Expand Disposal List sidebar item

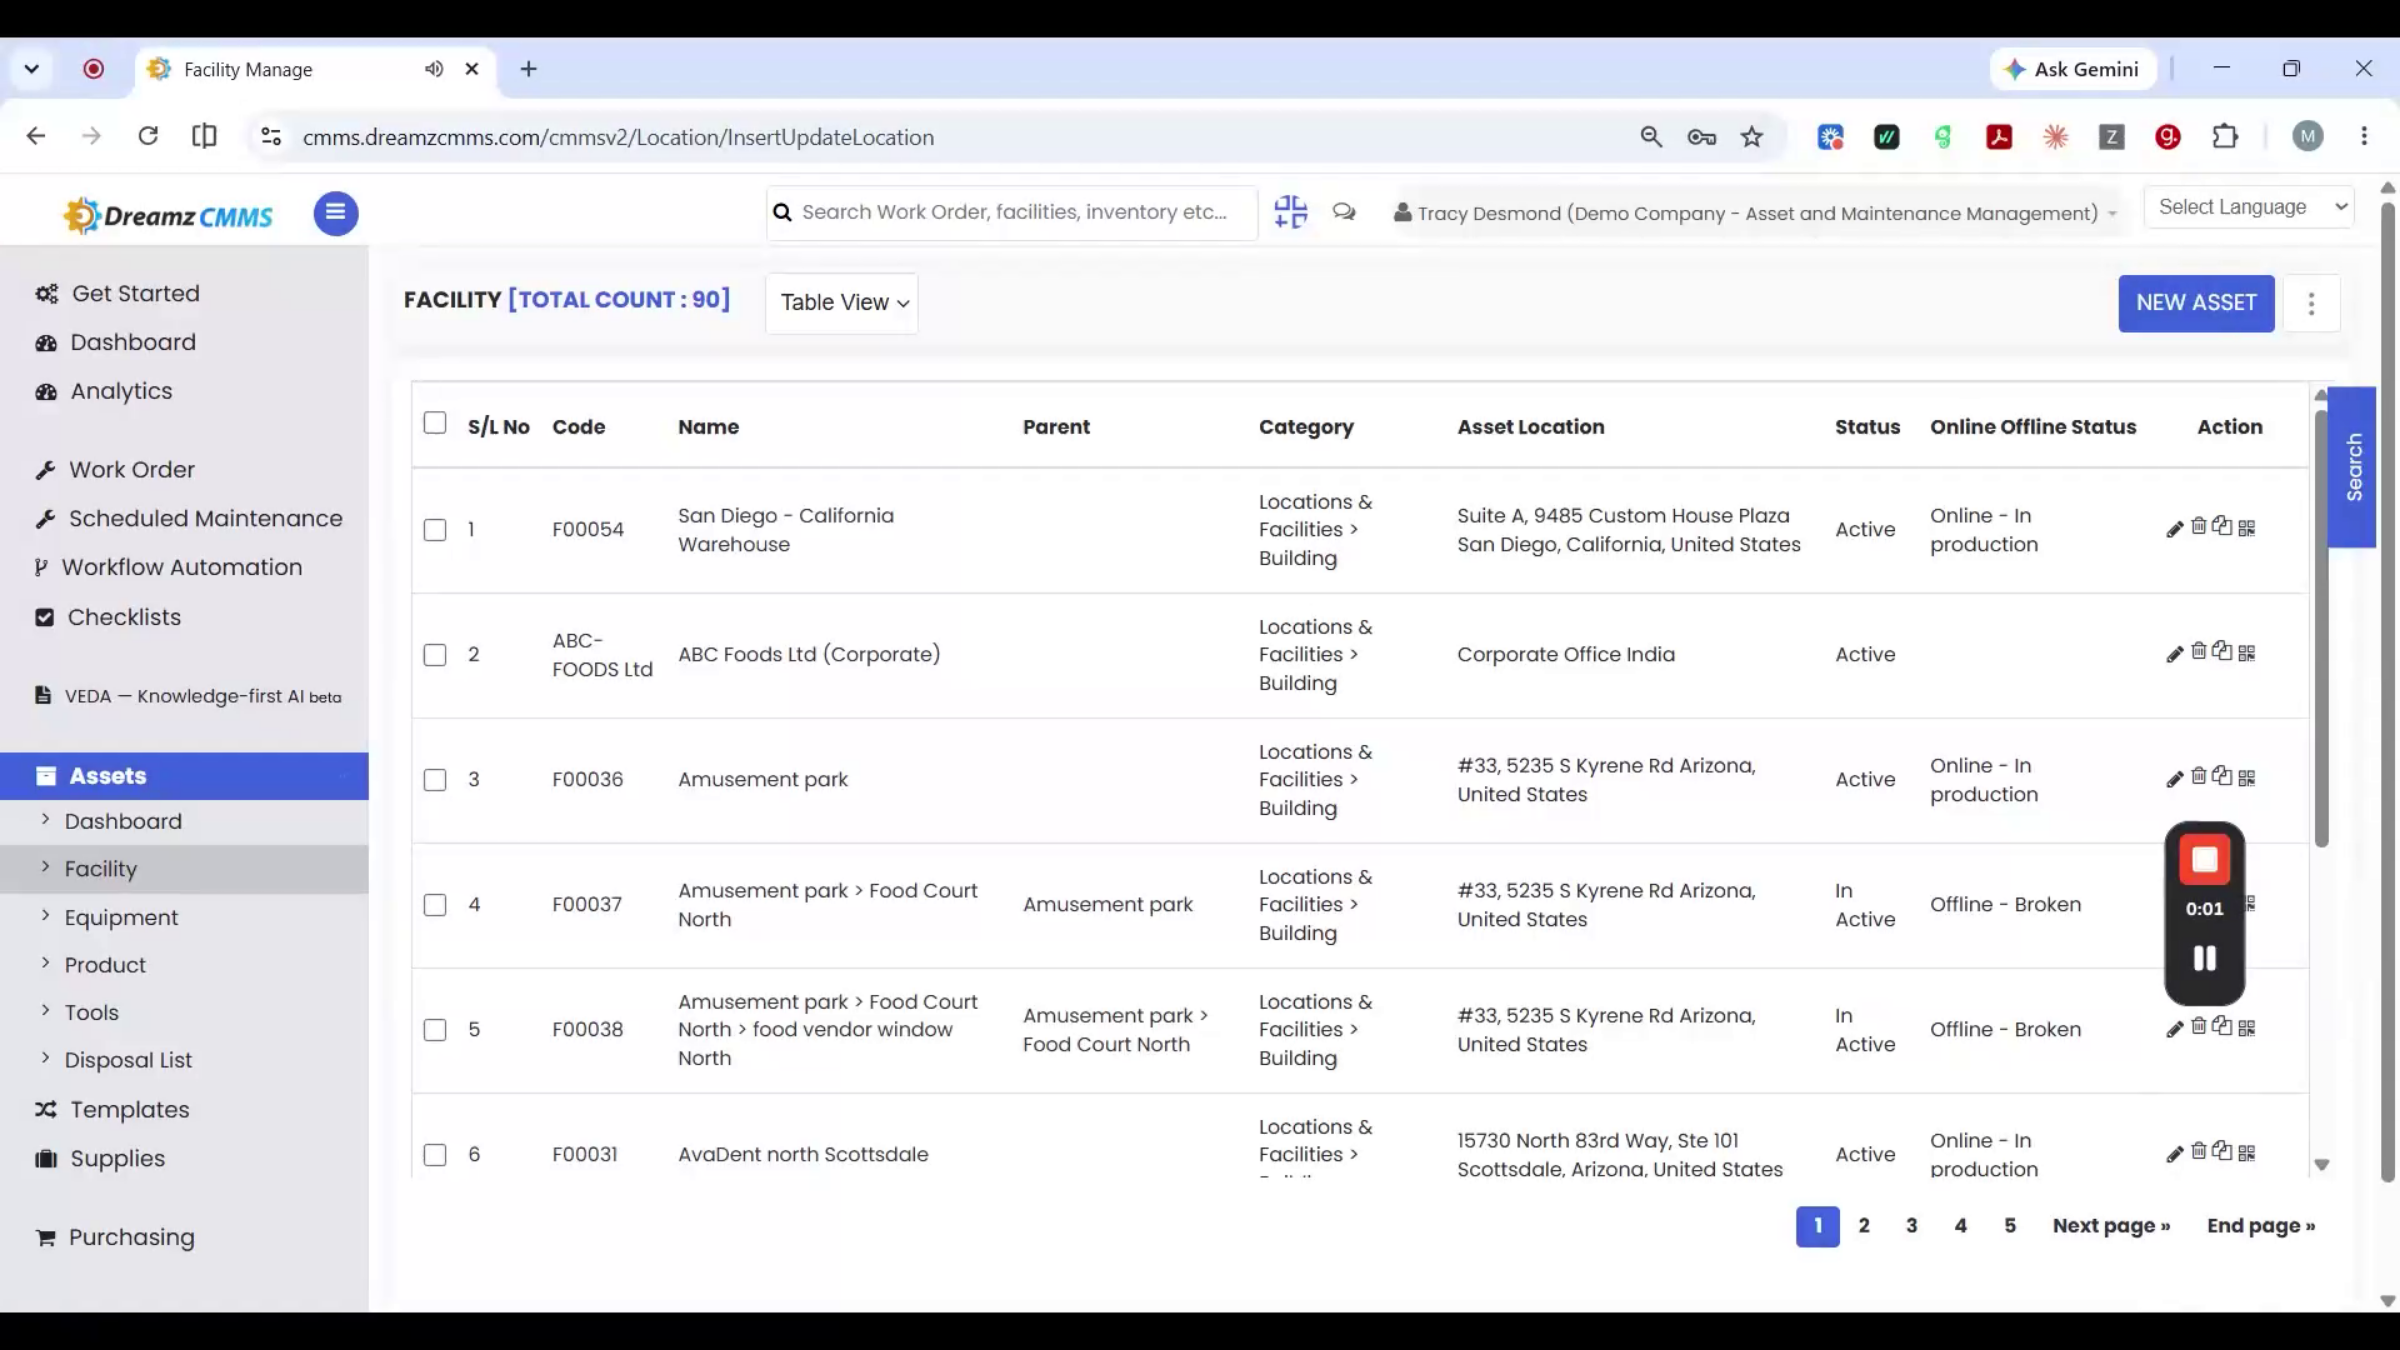128,1060
